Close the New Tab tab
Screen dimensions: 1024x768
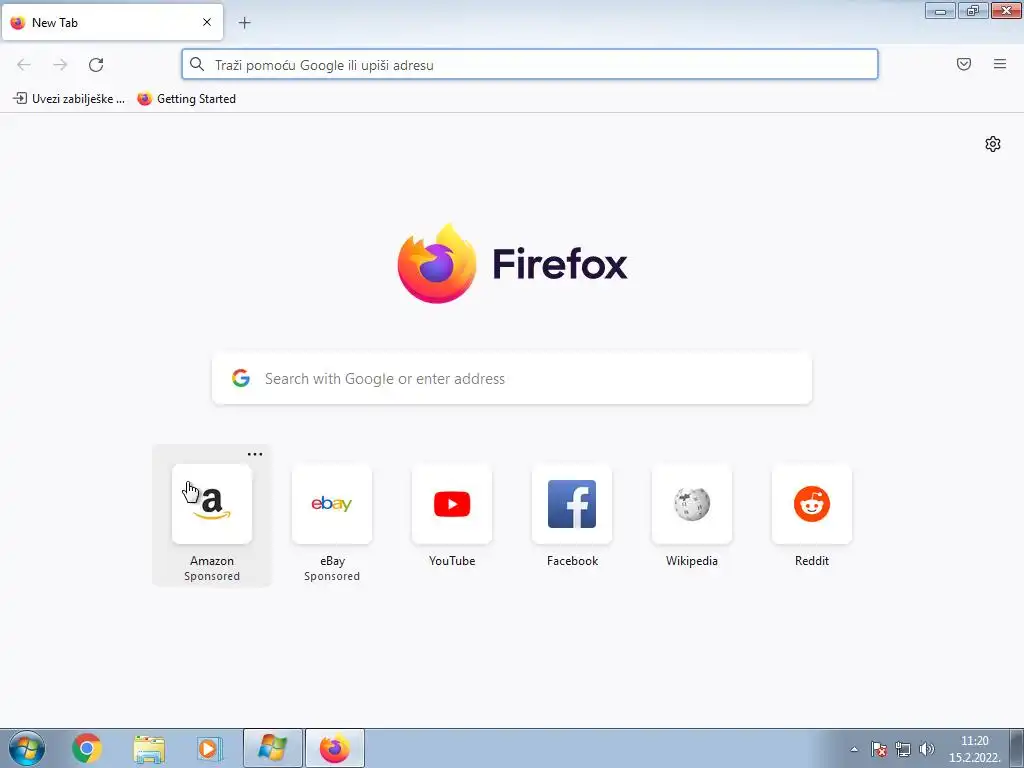pos(207,22)
